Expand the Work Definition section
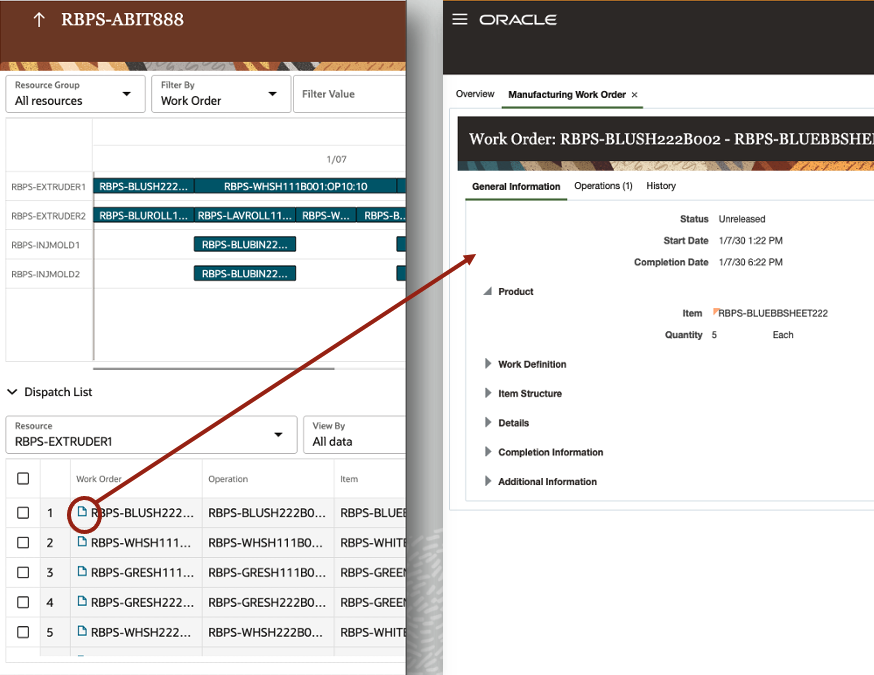874x675 pixels. click(488, 363)
